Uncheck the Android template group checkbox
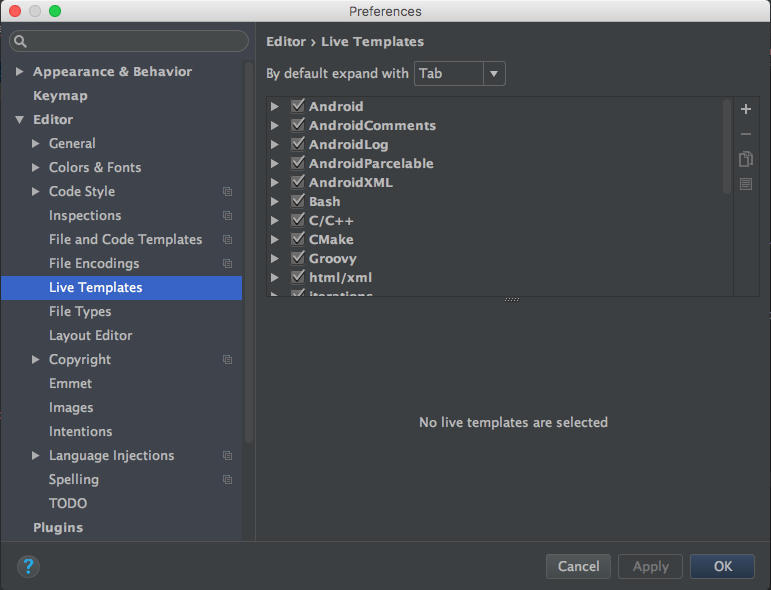 297,106
